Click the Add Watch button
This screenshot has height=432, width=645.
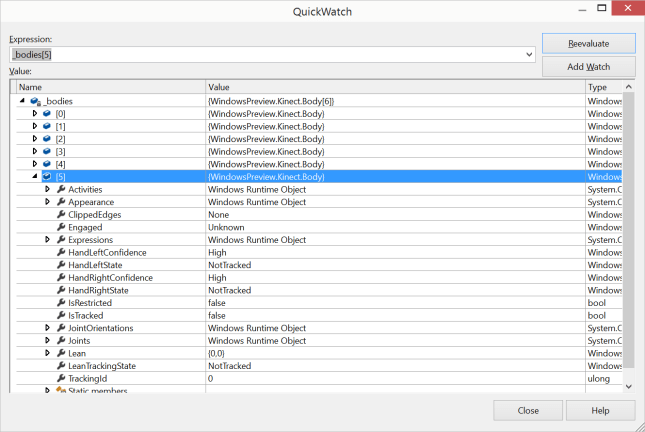tap(588, 67)
